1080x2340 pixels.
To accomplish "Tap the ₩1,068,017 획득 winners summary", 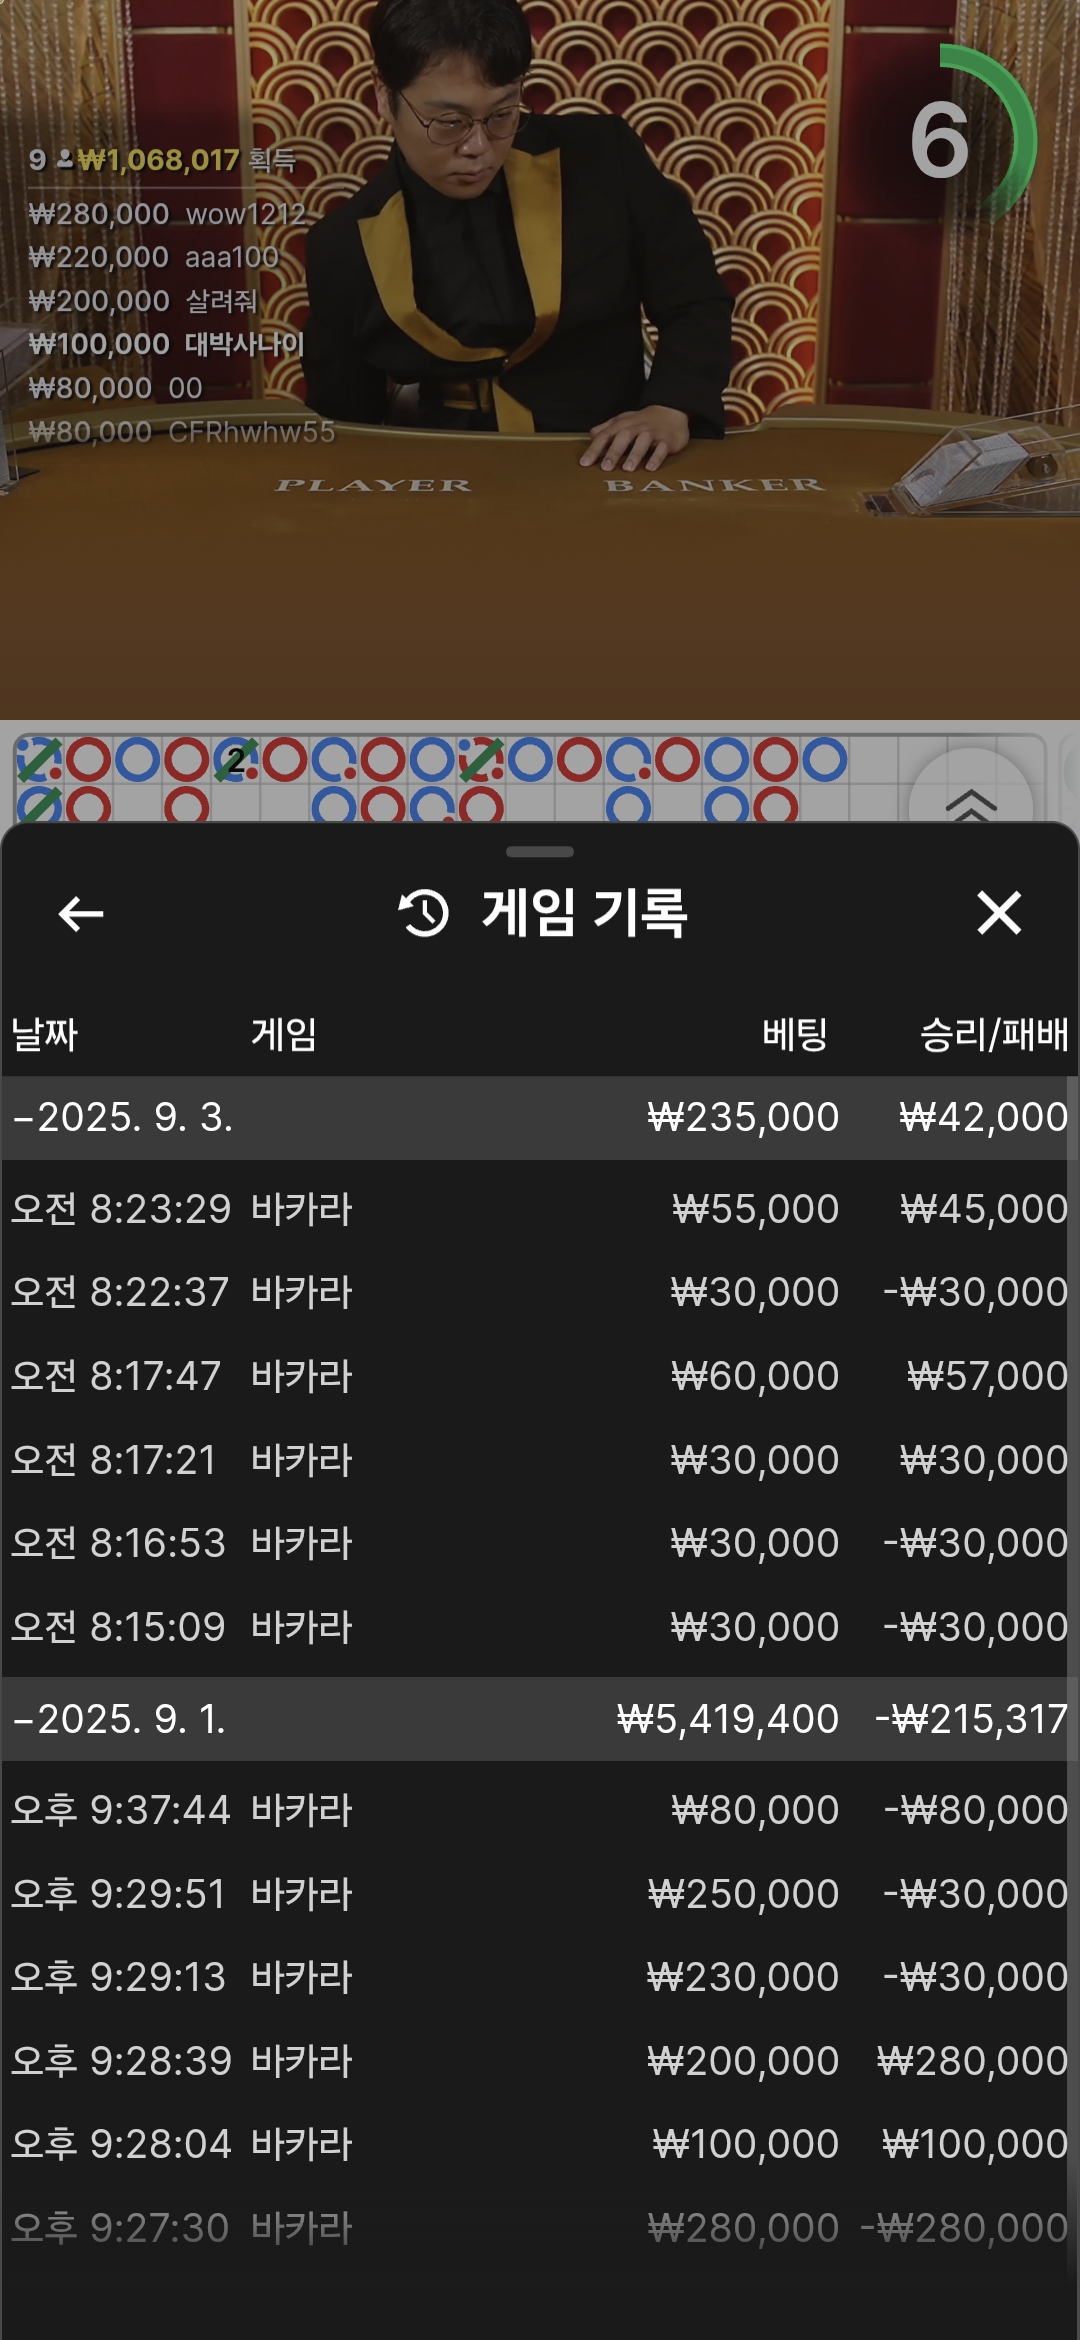I will (163, 160).
